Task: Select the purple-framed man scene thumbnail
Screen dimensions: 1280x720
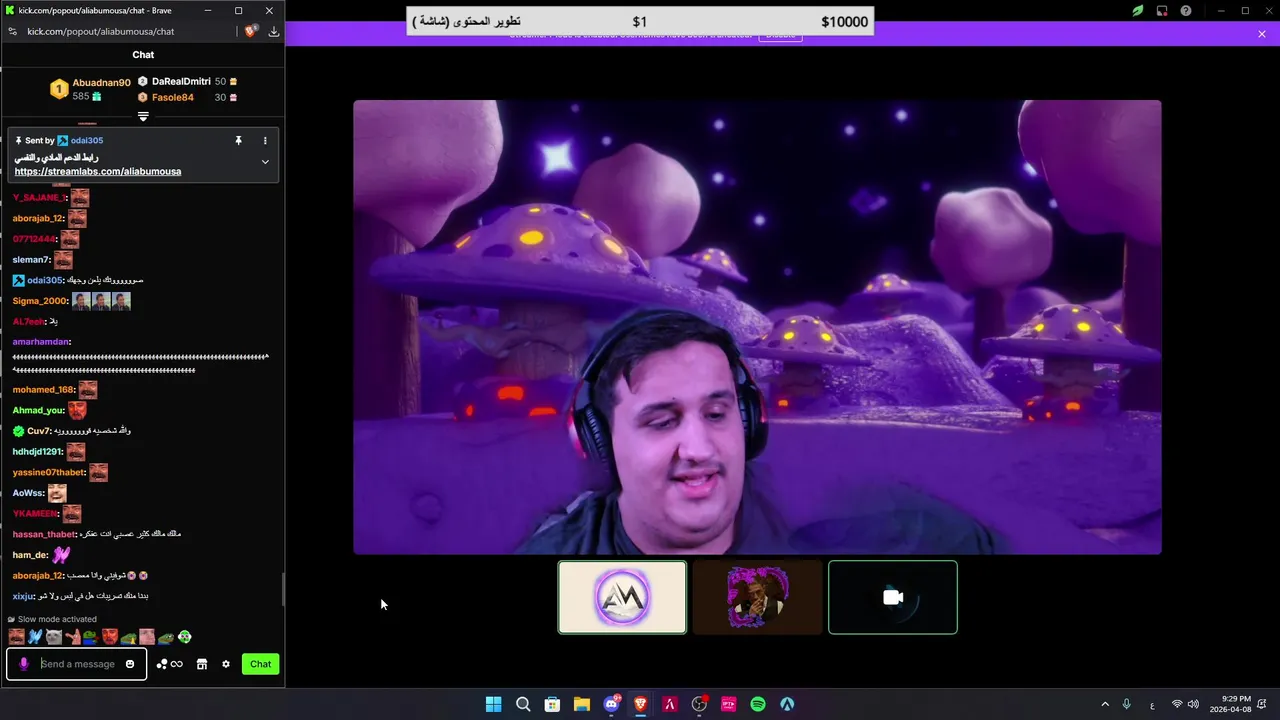Action: [757, 597]
